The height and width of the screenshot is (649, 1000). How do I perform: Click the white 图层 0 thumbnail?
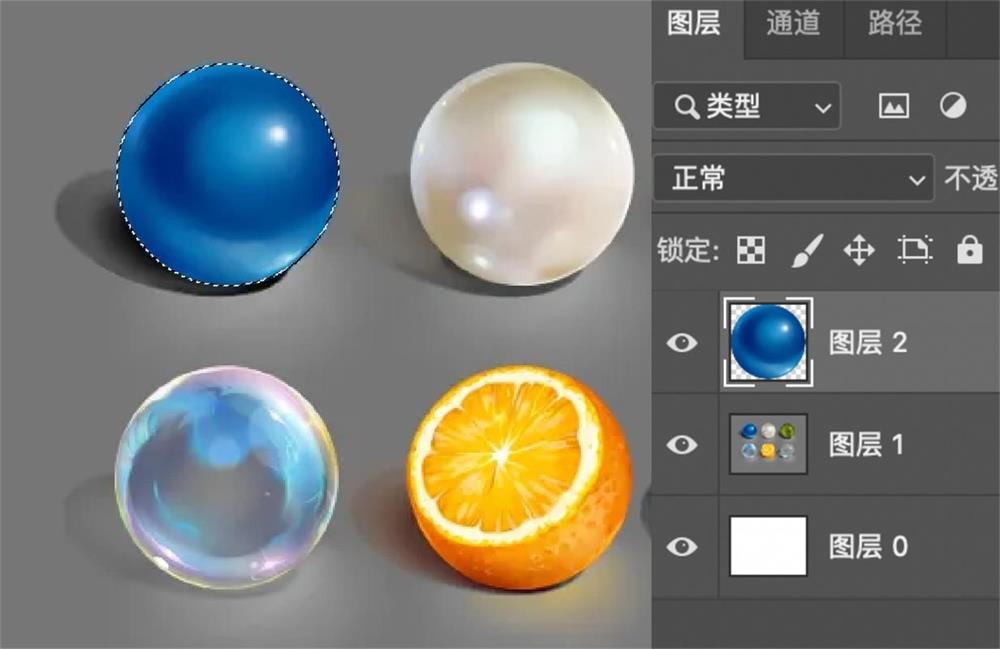click(768, 546)
